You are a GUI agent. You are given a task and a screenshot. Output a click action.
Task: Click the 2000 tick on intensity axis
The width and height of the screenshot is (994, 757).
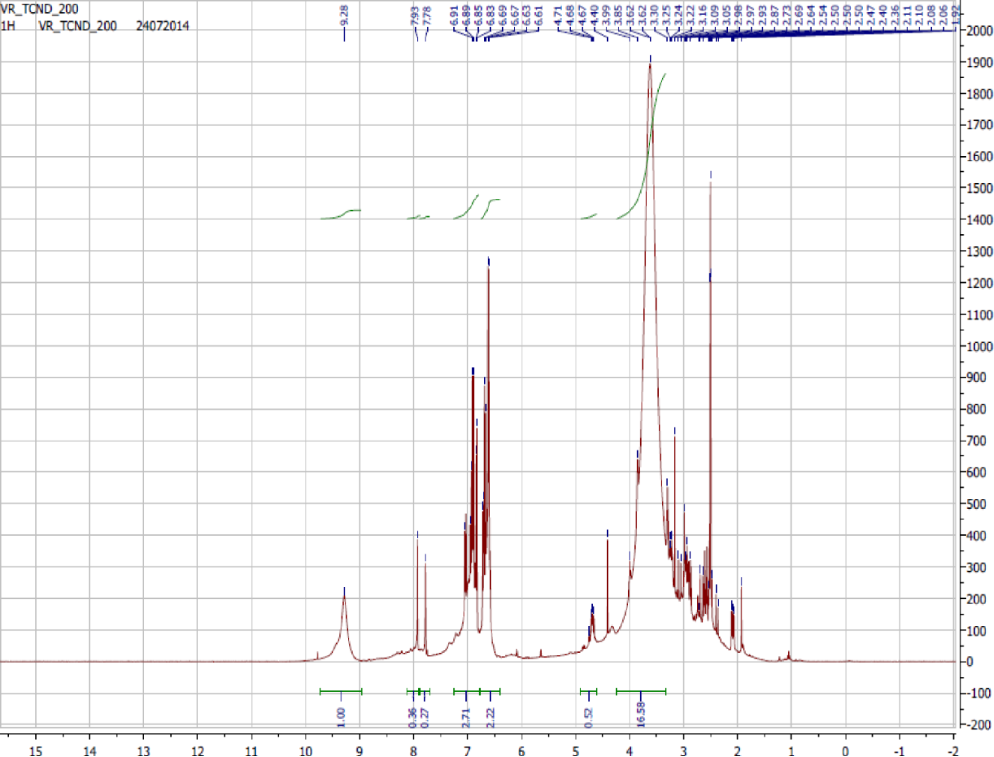click(976, 31)
